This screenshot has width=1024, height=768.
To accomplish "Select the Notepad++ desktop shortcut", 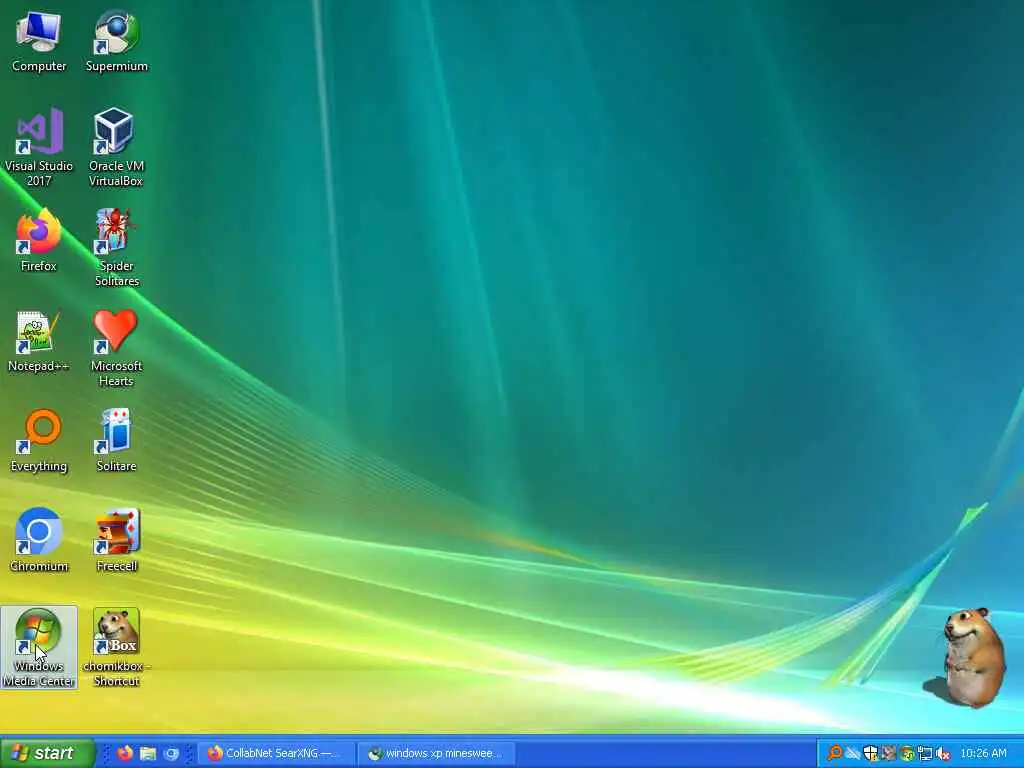I will pyautogui.click(x=39, y=341).
